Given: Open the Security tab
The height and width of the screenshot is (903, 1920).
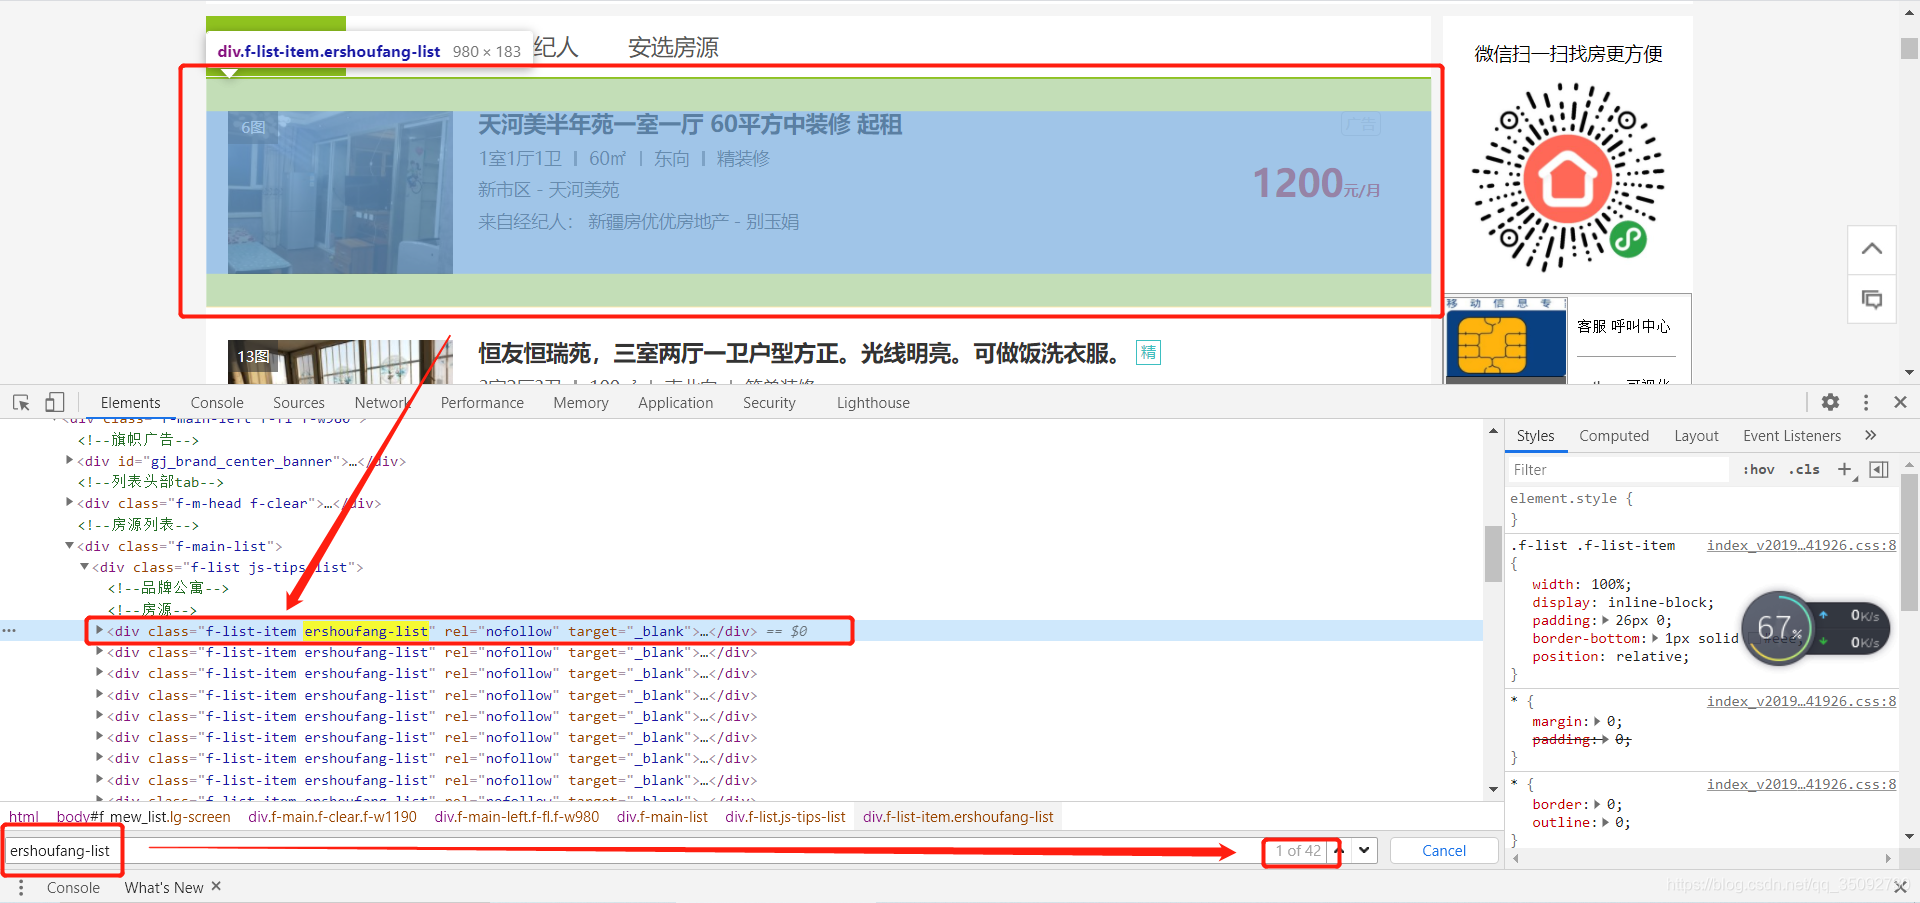Looking at the screenshot, I should click(x=769, y=402).
